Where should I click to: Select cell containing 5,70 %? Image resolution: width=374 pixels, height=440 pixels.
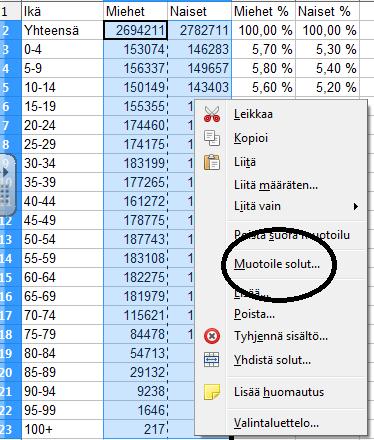(x=263, y=50)
